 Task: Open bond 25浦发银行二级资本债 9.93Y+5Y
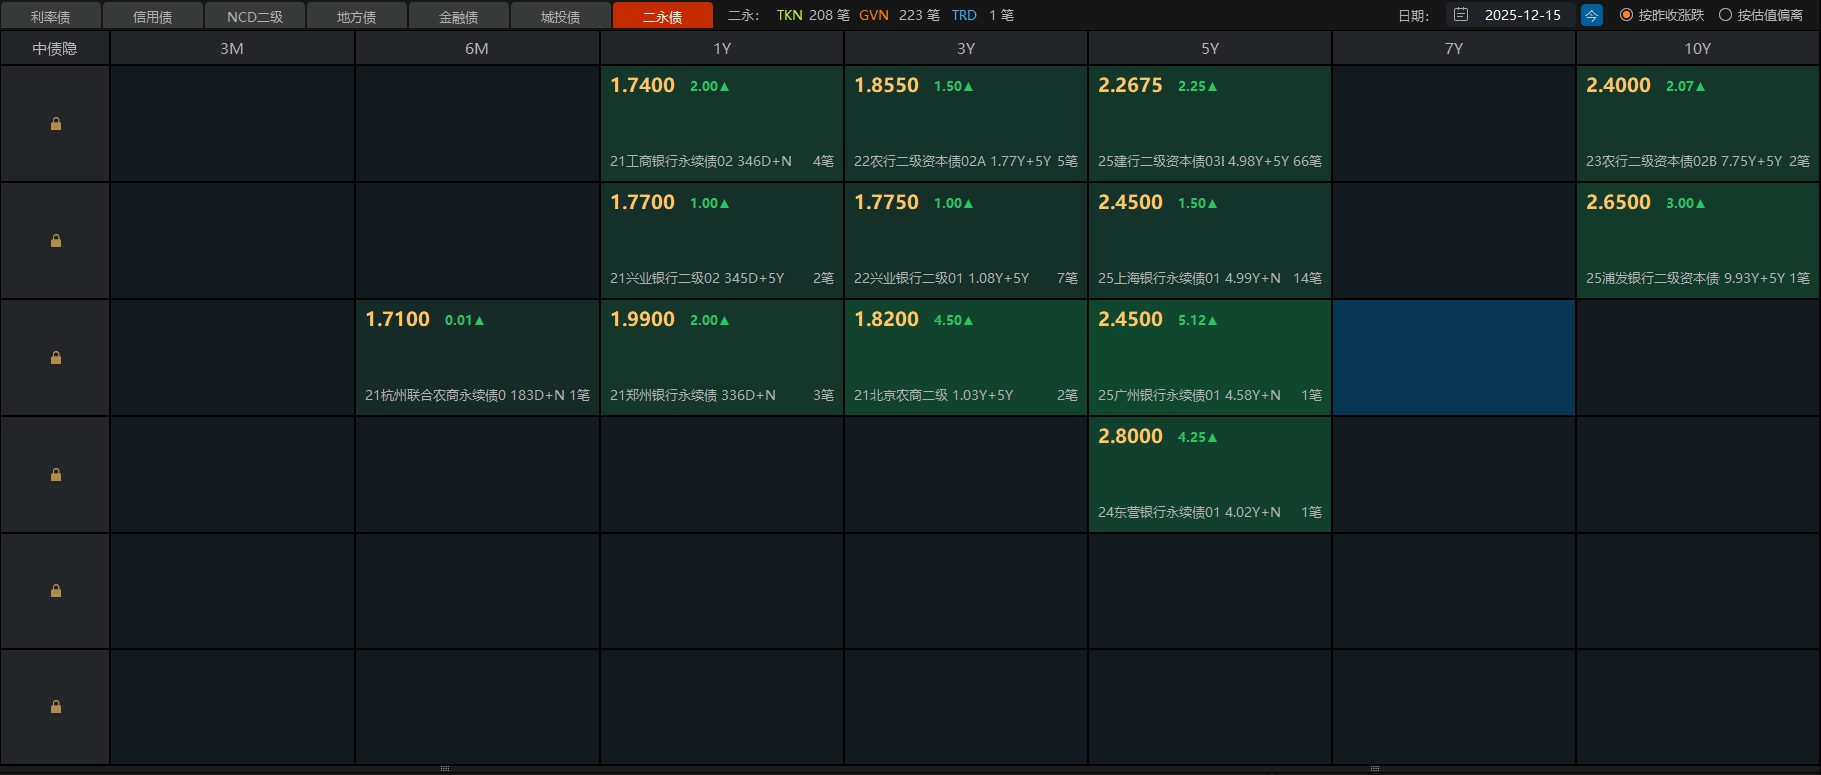tap(1685, 278)
